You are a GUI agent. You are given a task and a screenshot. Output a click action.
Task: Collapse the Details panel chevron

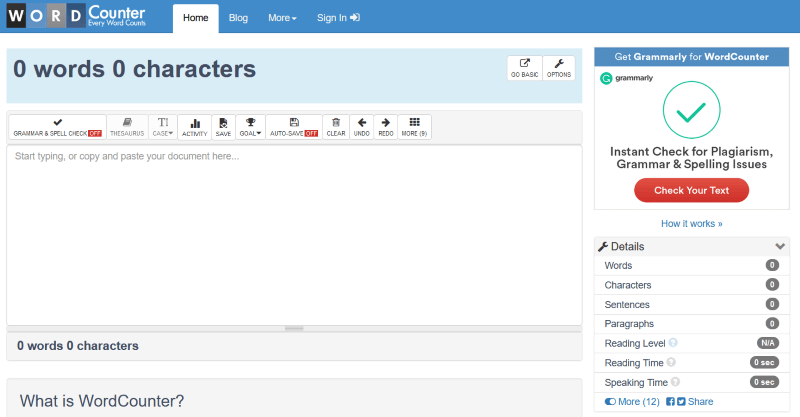pos(780,247)
